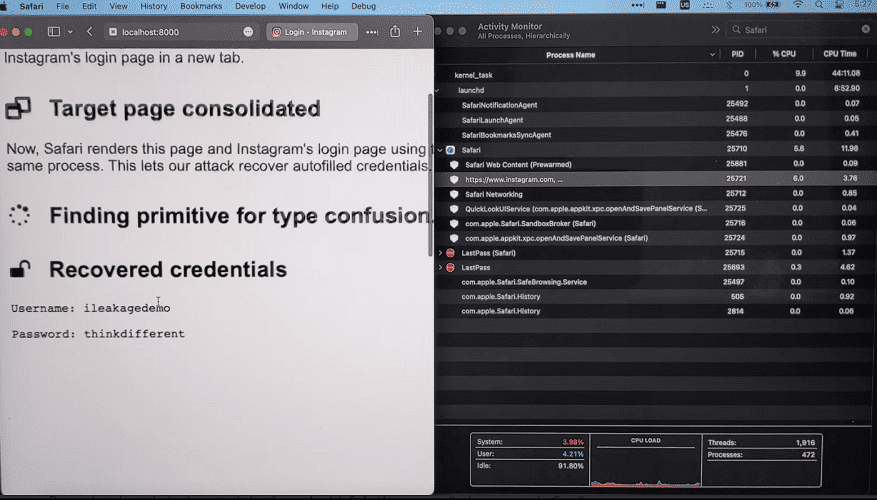877x500 pixels.
Task: Open the tab group dropdown arrow next to sidebar
Action: (x=70, y=32)
